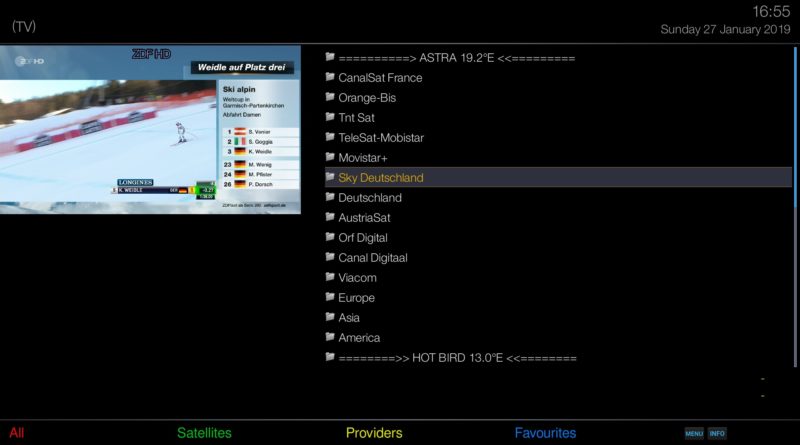Image resolution: width=800 pixels, height=445 pixels.
Task: Select the red All tab
Action: click(x=17, y=433)
